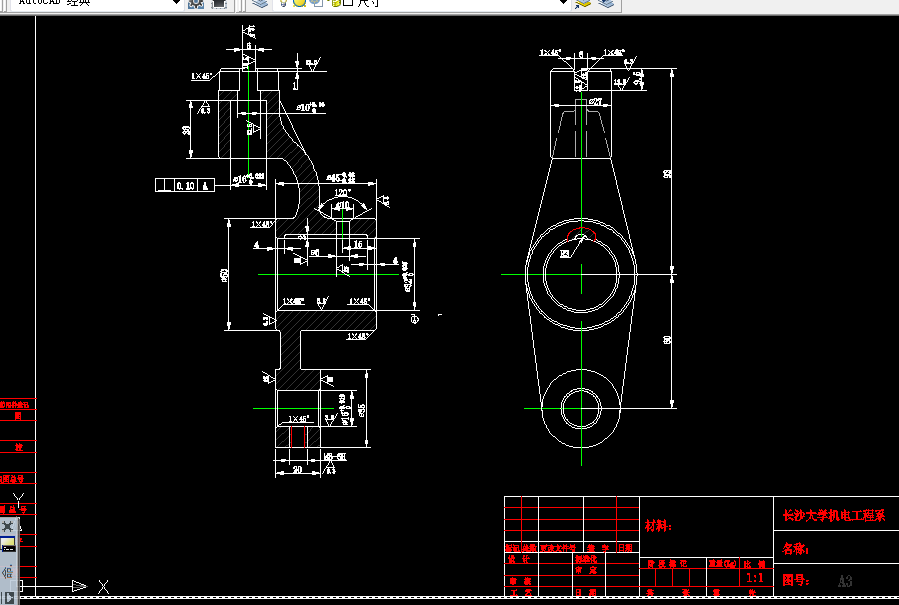
Task: Select the 16 dimension text in the section view
Action: point(358,244)
